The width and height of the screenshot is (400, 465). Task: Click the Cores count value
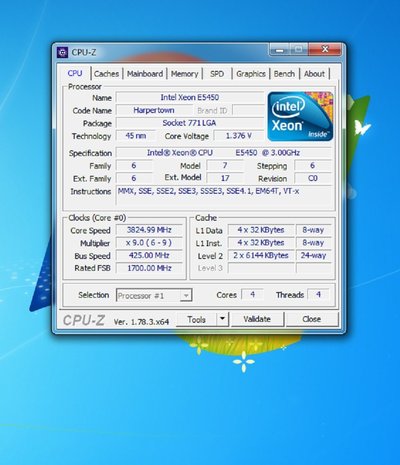252,295
